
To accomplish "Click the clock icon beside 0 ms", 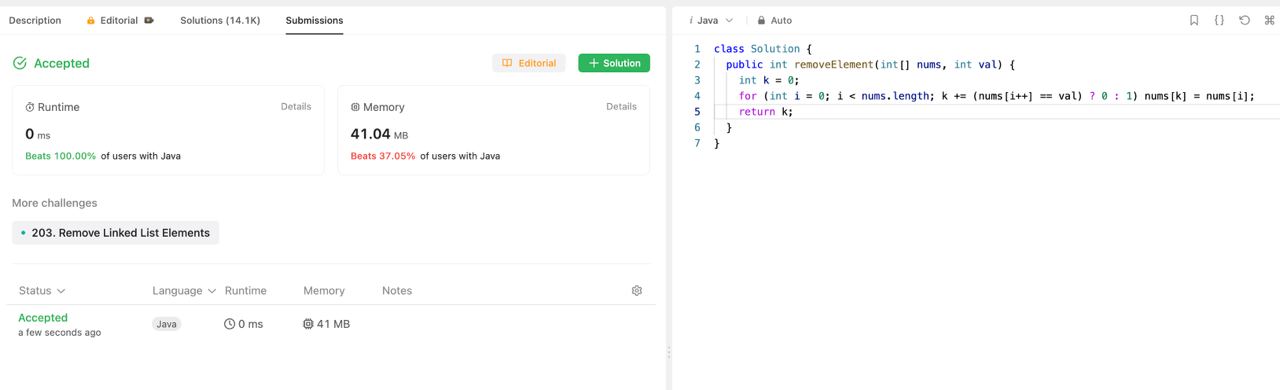I will click(230, 324).
